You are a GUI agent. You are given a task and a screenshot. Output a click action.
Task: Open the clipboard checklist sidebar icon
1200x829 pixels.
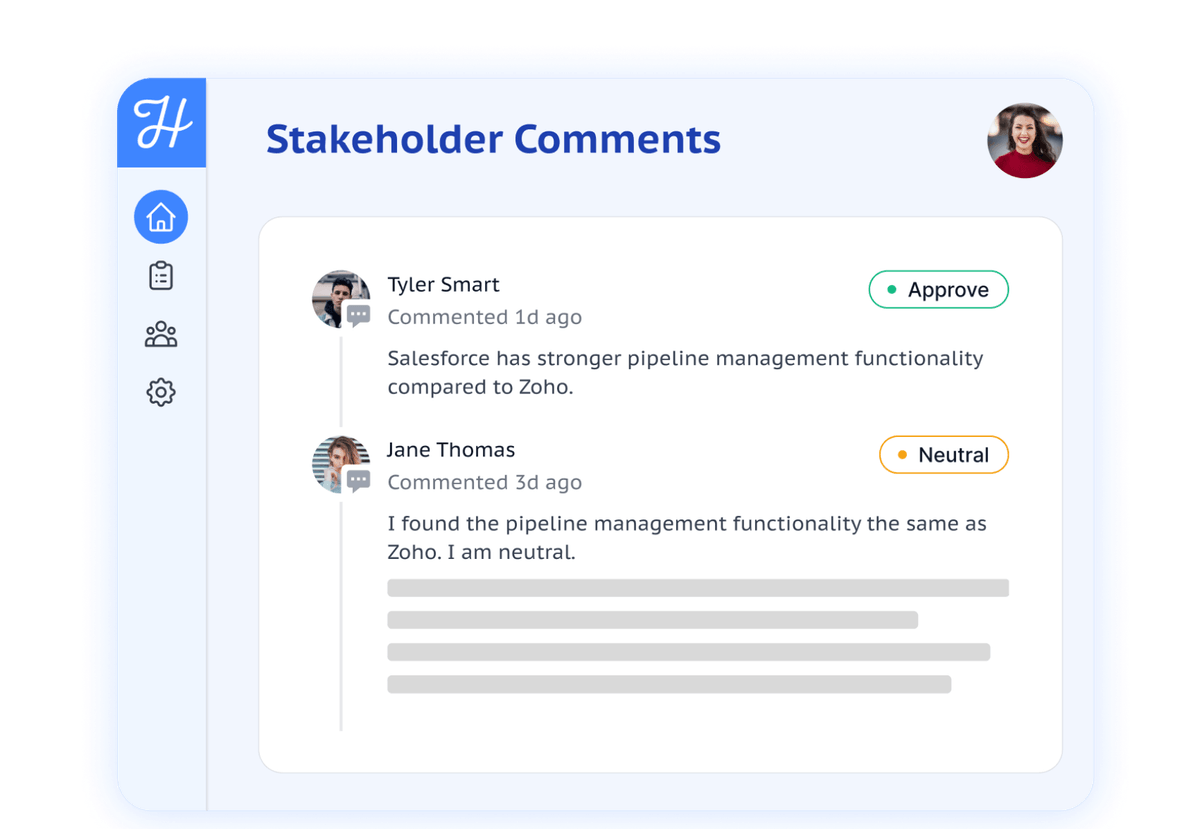tap(161, 276)
